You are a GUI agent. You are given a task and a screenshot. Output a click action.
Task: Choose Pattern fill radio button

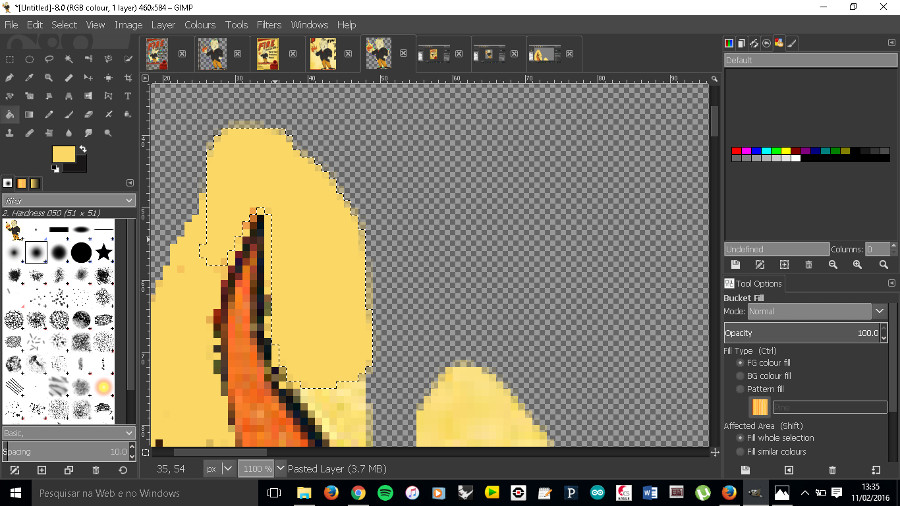pos(740,389)
